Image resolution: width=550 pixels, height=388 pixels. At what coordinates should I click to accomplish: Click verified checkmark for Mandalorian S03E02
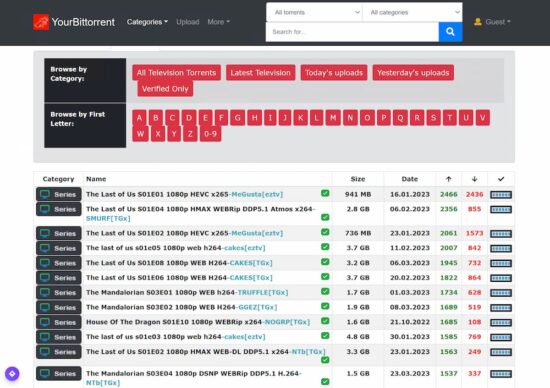point(325,306)
